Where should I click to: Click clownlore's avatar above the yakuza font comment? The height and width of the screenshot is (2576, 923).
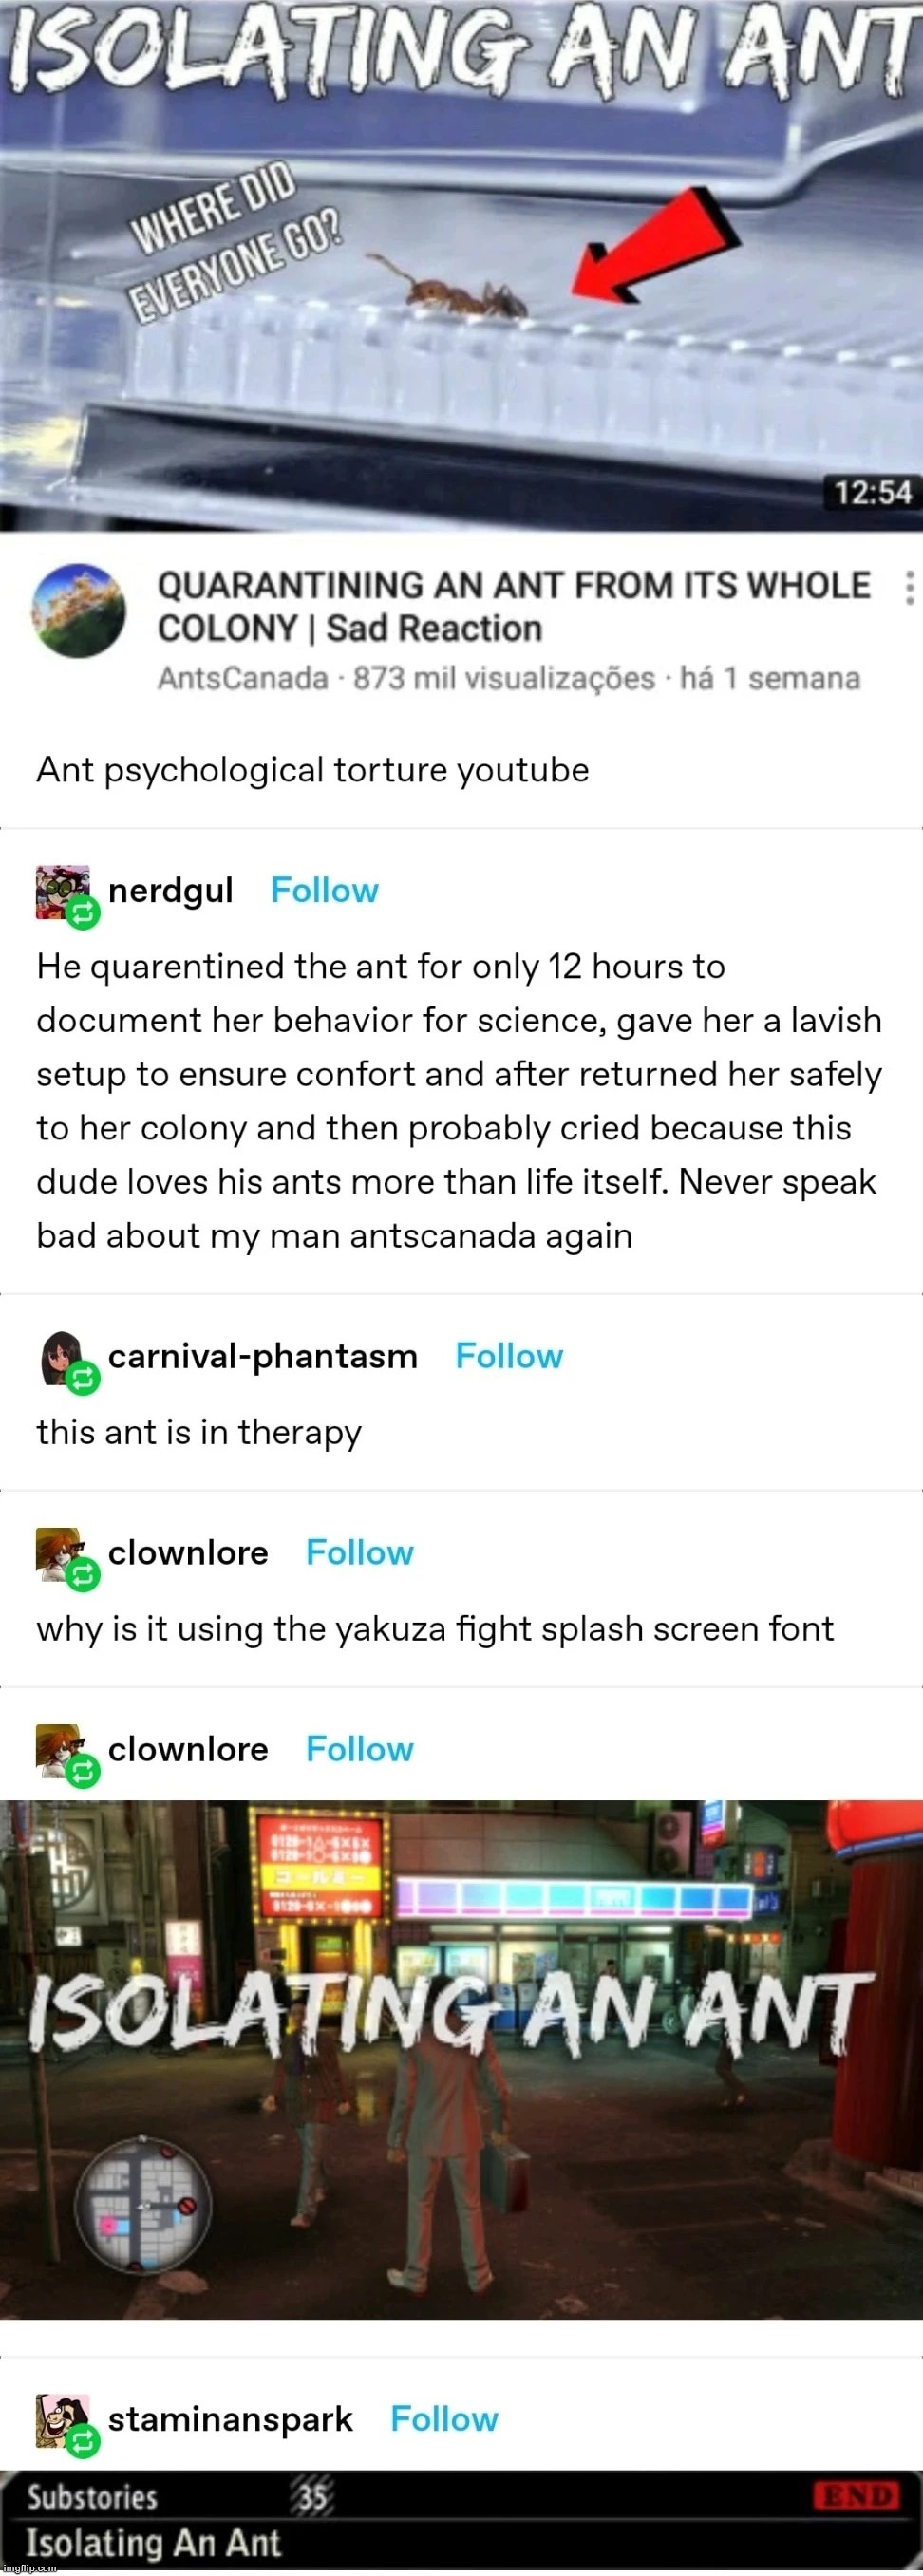pyautogui.click(x=63, y=1554)
